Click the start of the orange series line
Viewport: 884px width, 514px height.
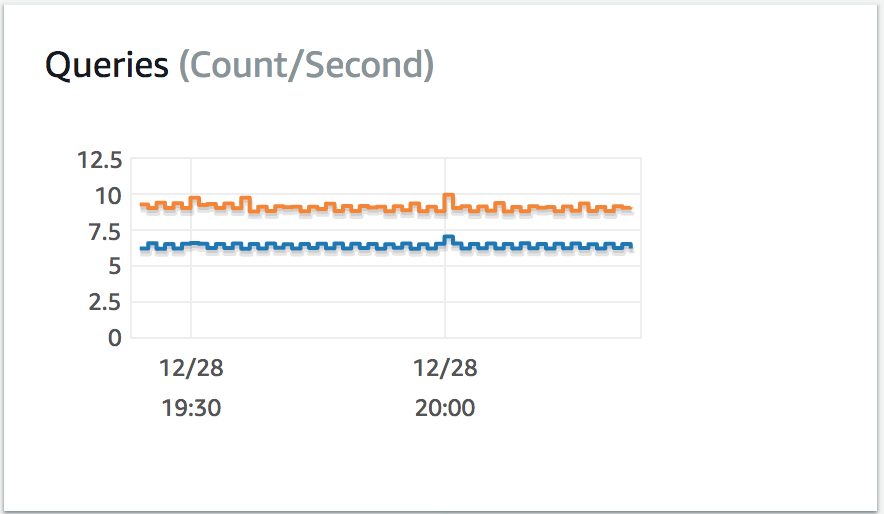[x=142, y=204]
